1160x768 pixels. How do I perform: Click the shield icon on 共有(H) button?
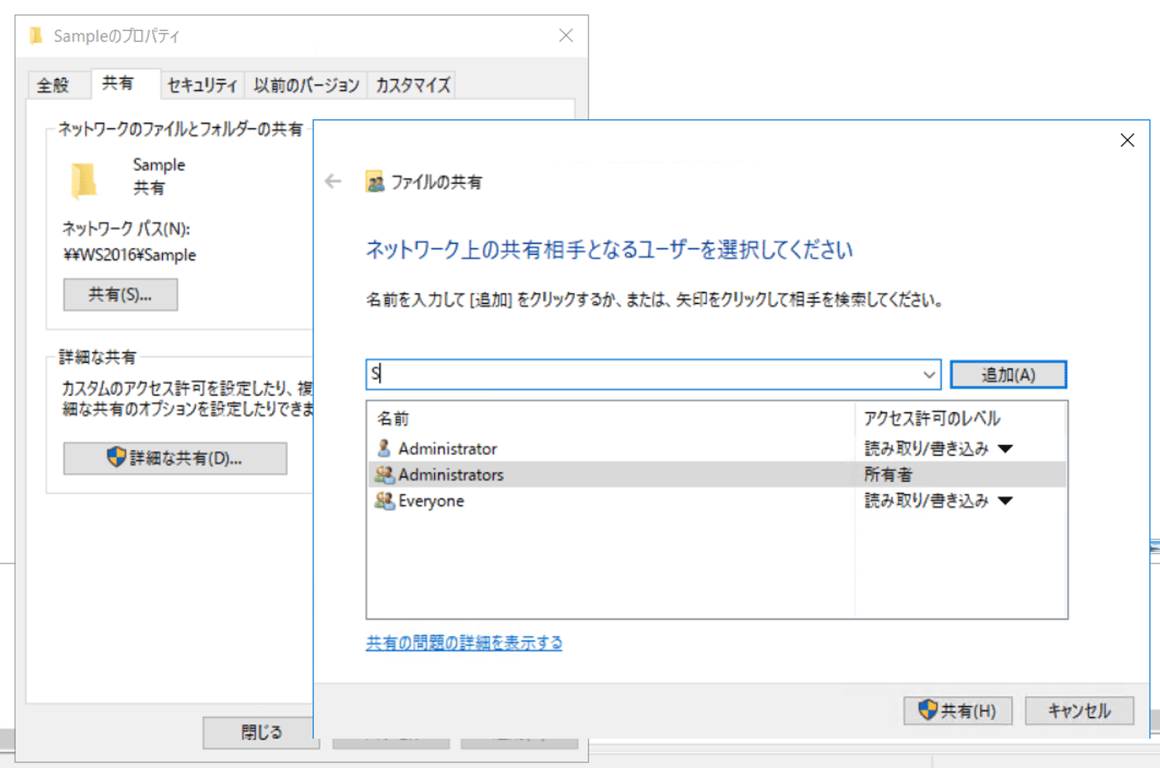(x=928, y=710)
